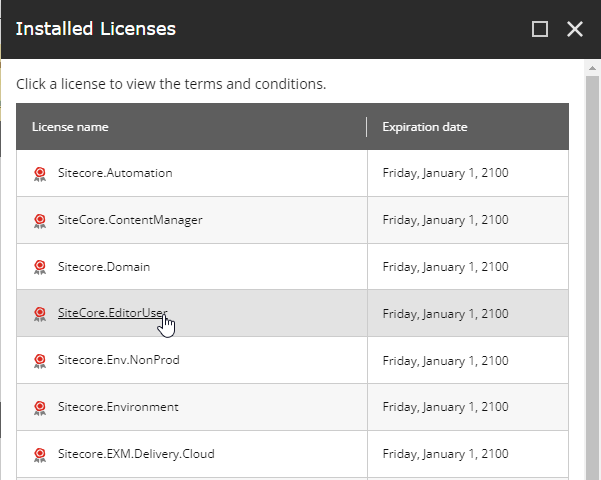601x480 pixels.
Task: Click the SiteCore.ContentManager license badge icon
Action: tap(40, 221)
